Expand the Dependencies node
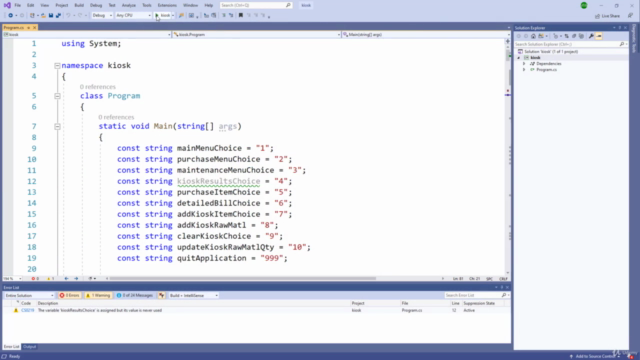640x360 pixels. [524, 64]
